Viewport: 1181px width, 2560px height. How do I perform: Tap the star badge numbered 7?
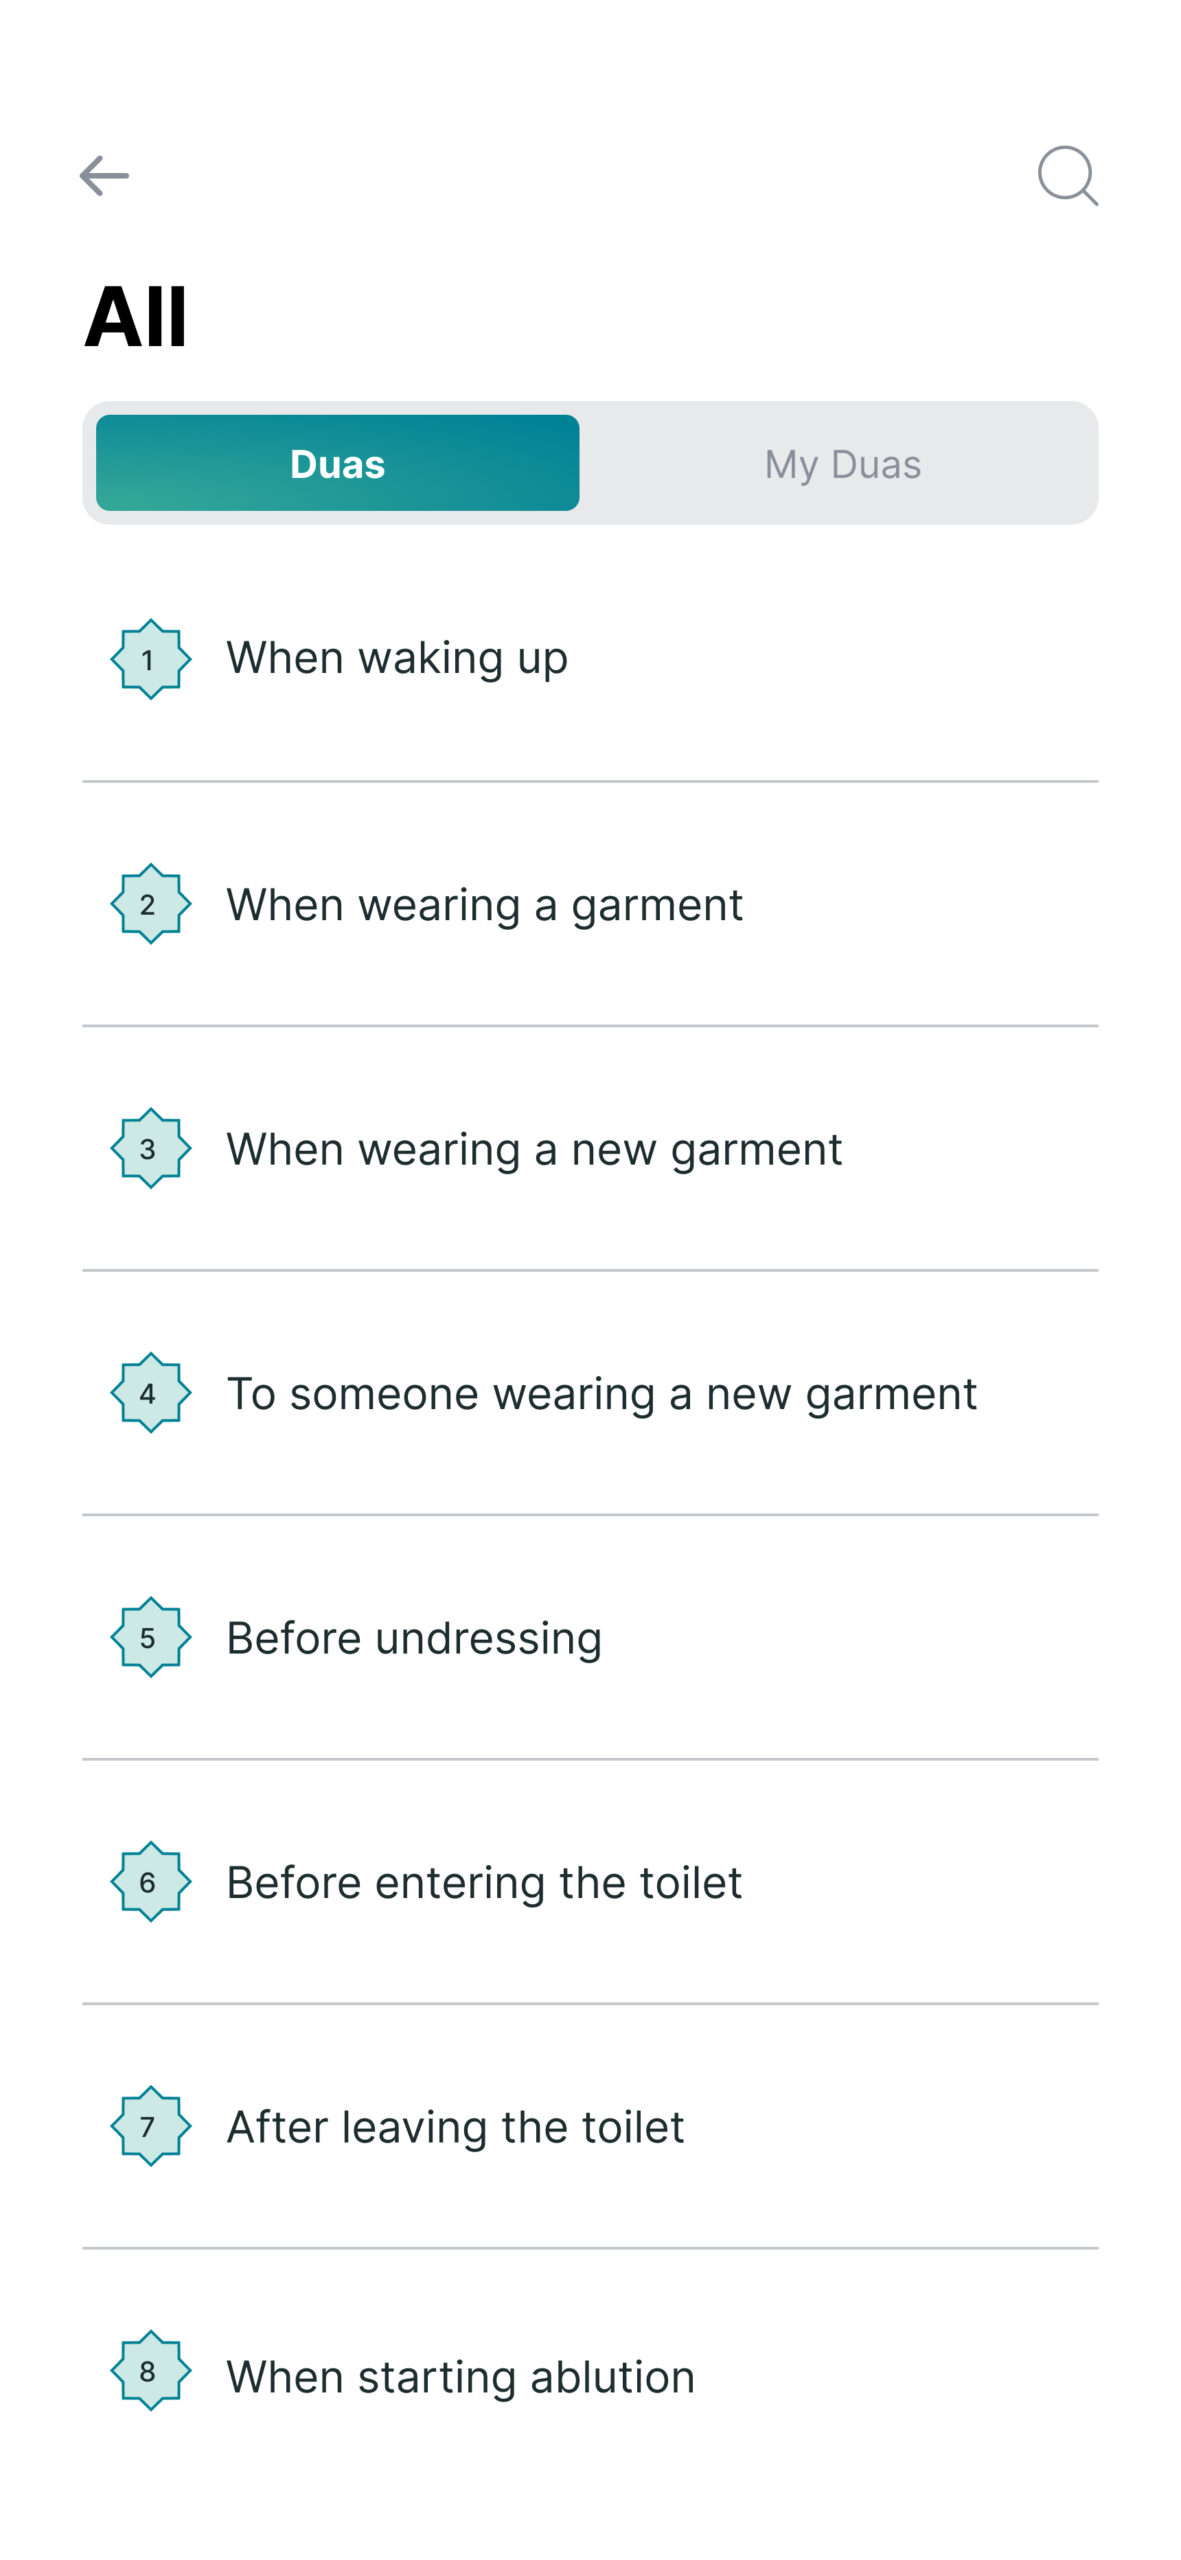click(x=150, y=2126)
